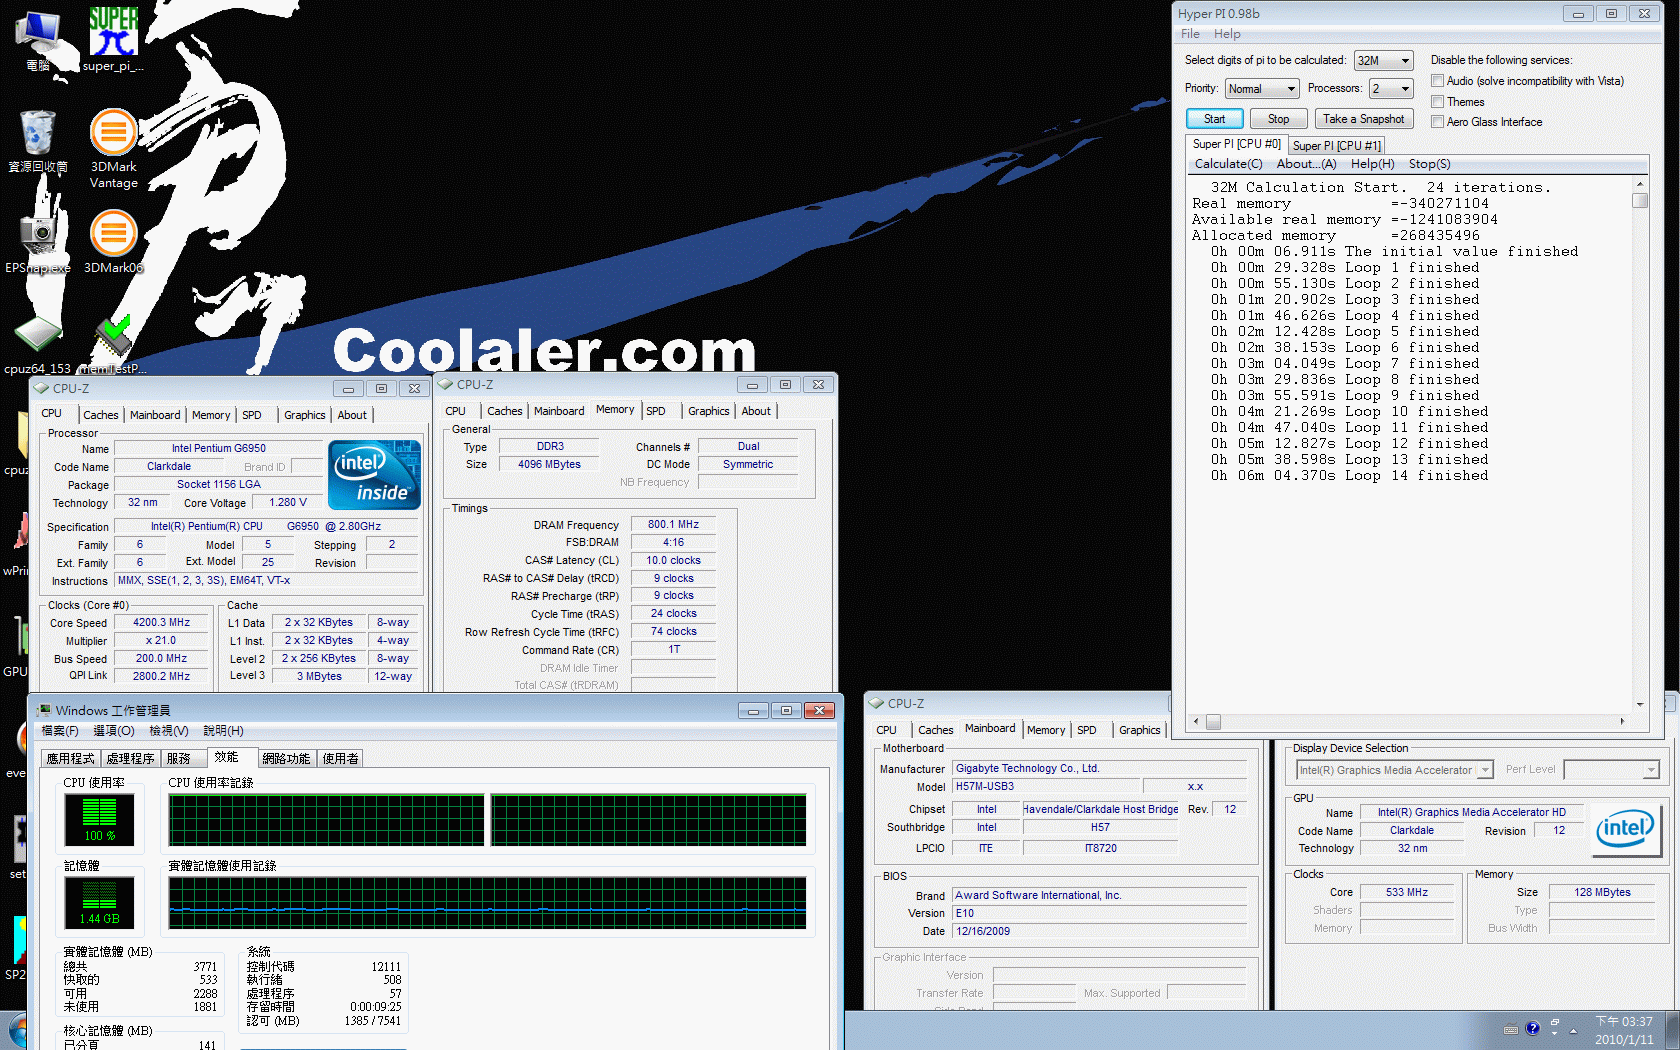Switch to 應用程式 tab in Task Manager
This screenshot has width=1680, height=1050.
(x=70, y=759)
